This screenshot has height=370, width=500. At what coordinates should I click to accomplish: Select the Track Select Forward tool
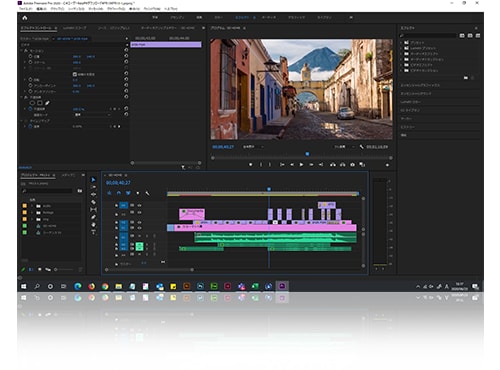pyautogui.click(x=93, y=187)
